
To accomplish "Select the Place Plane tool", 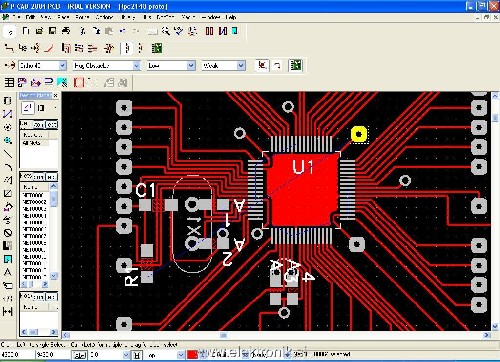I will 7,246.
